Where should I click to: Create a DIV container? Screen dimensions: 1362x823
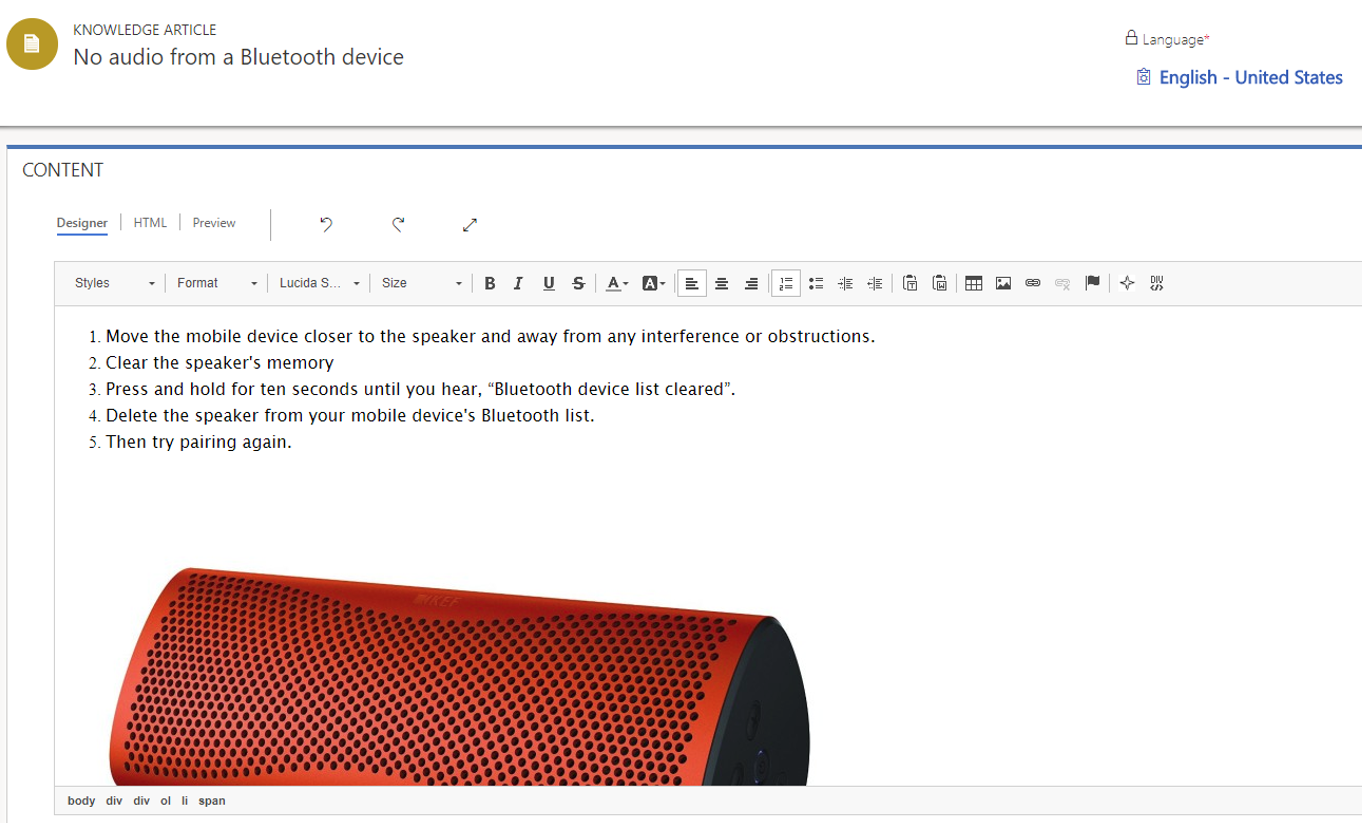1157,284
